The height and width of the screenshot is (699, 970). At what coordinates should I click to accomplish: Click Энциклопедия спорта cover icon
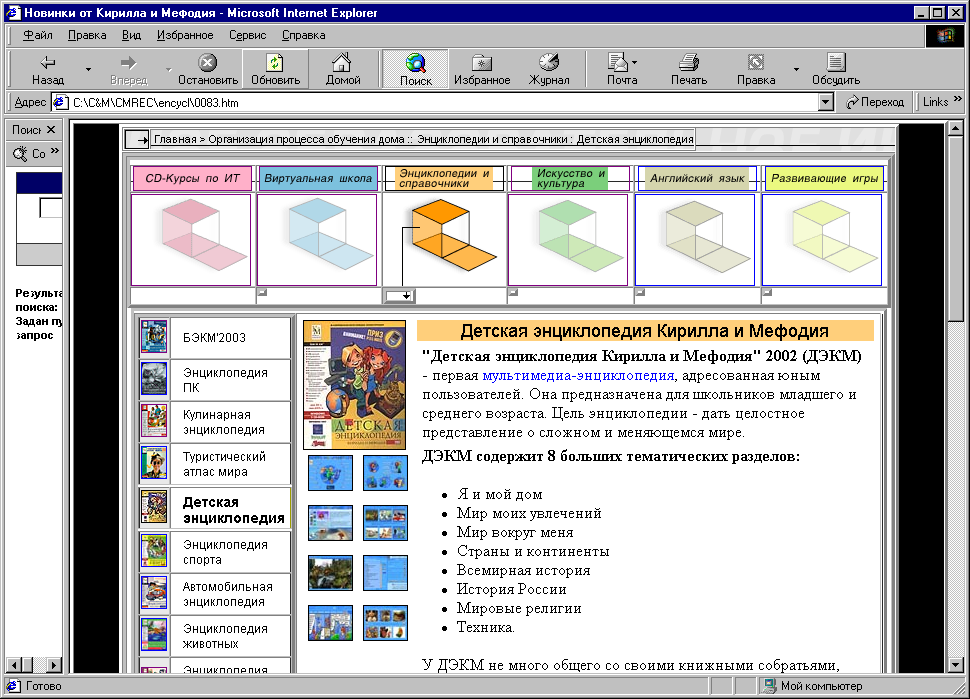tap(153, 551)
